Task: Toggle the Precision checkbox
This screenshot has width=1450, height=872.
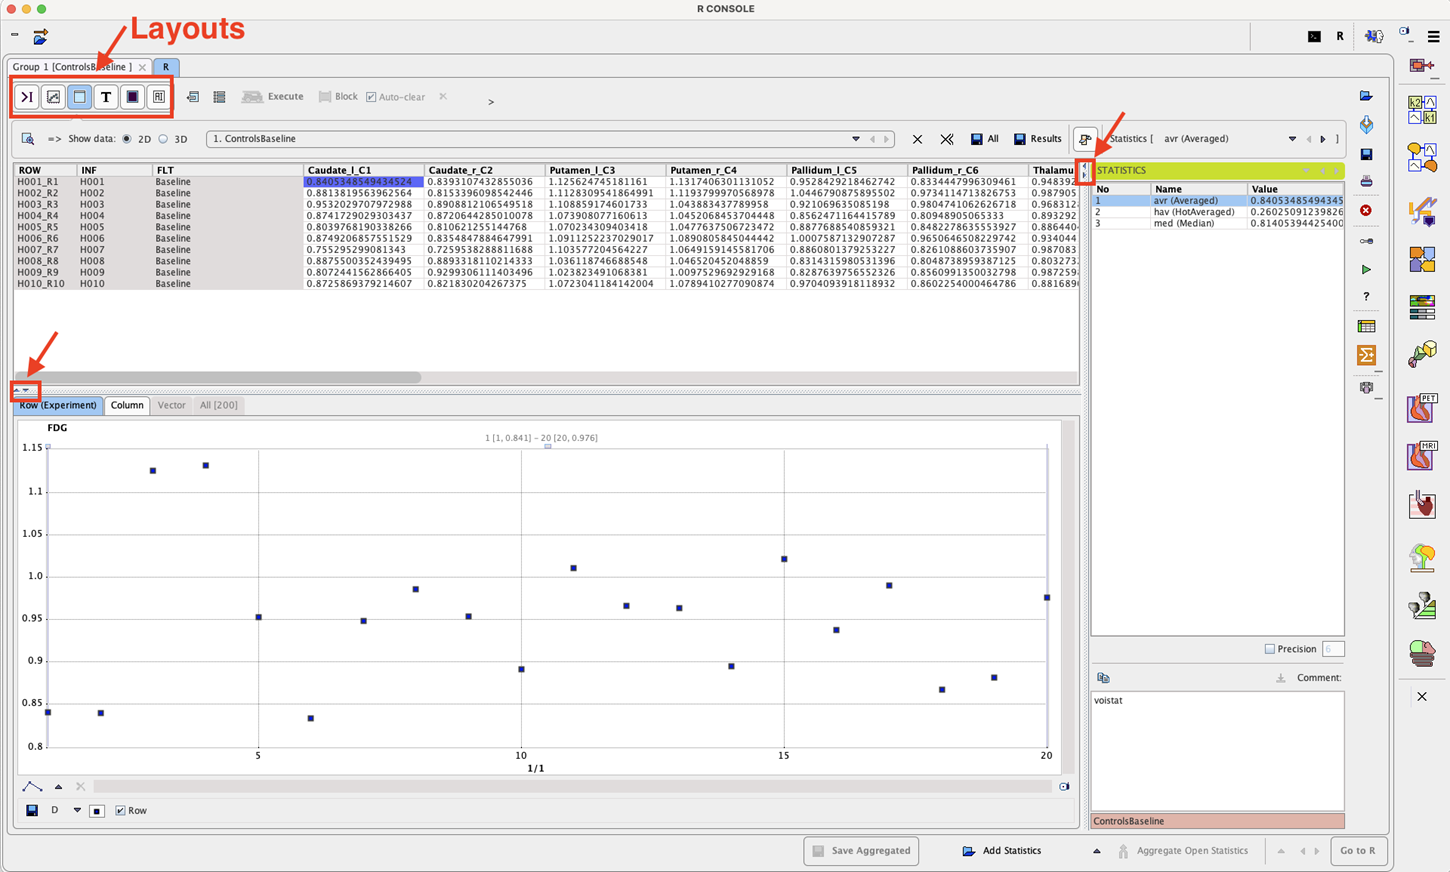Action: (1270, 649)
